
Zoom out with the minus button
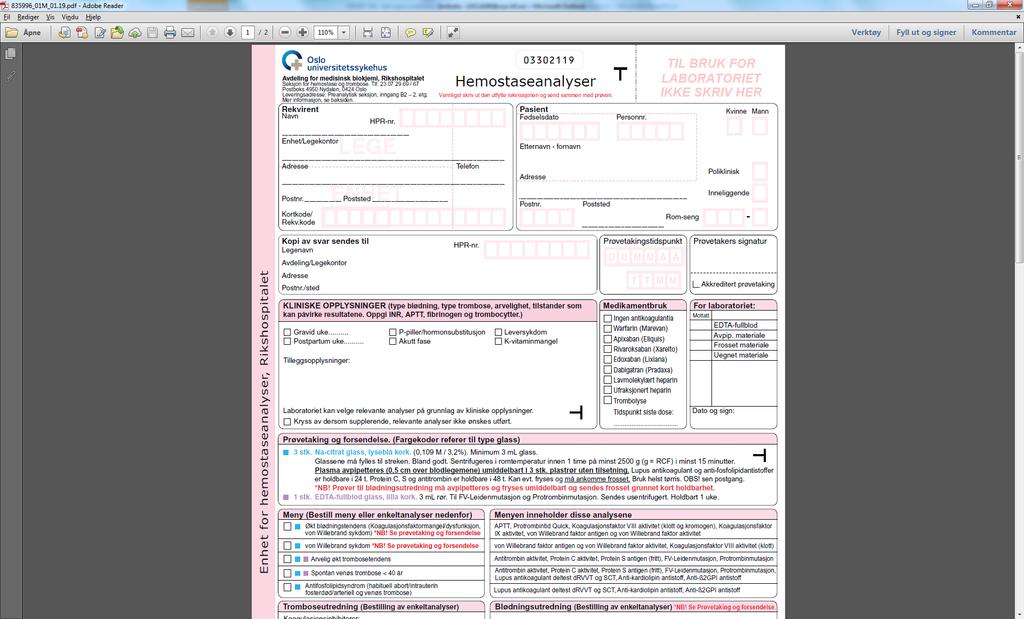coord(285,32)
